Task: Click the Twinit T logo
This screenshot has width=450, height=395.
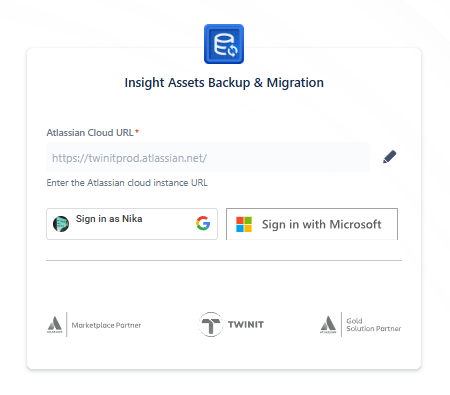Action: [211, 324]
